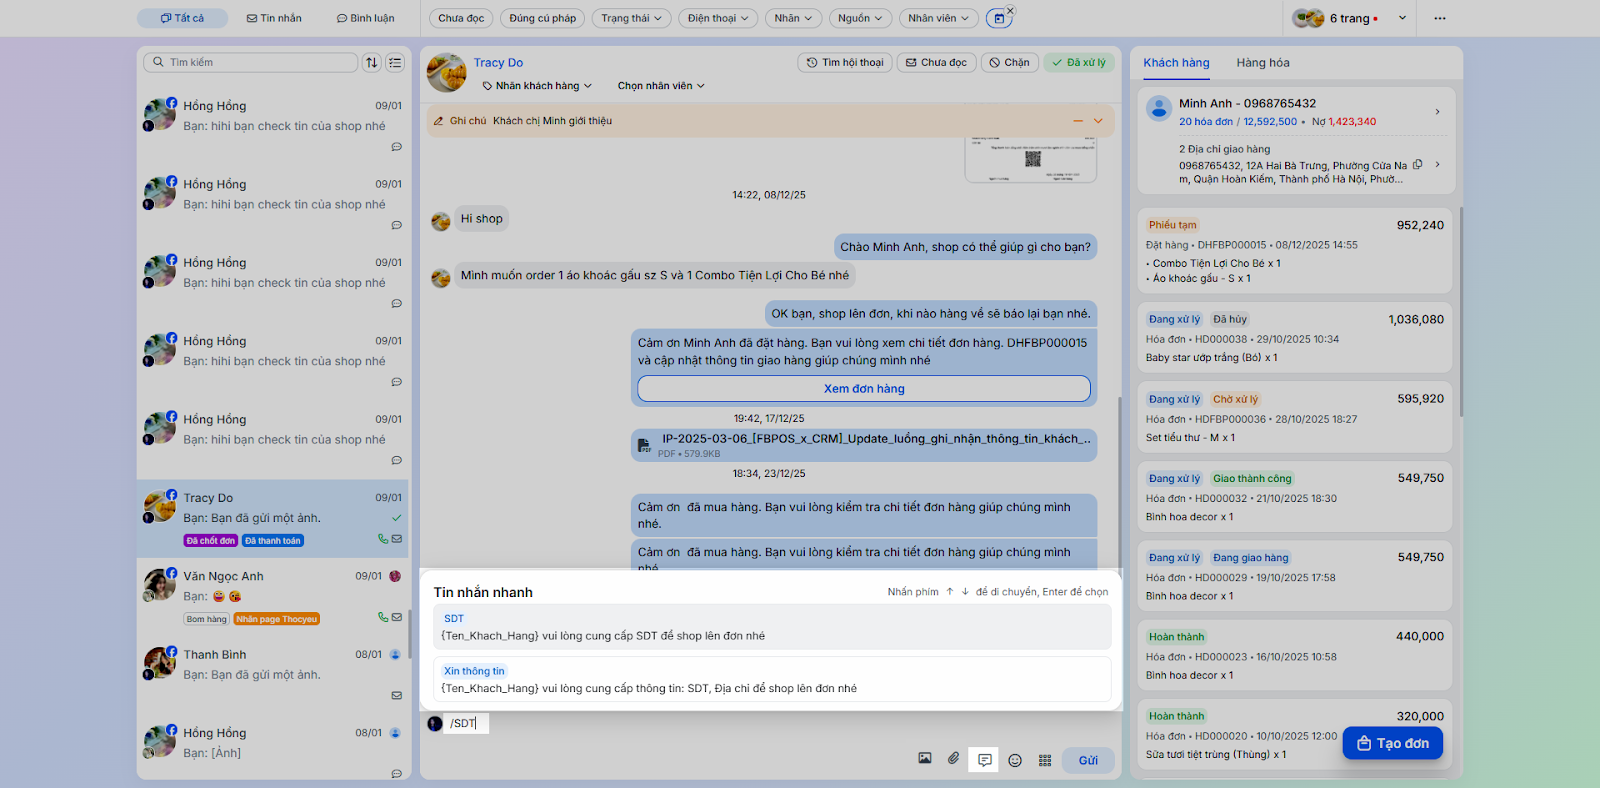The image size is (1600, 788).
Task: Click the checklist icon next to search
Action: tap(396, 62)
